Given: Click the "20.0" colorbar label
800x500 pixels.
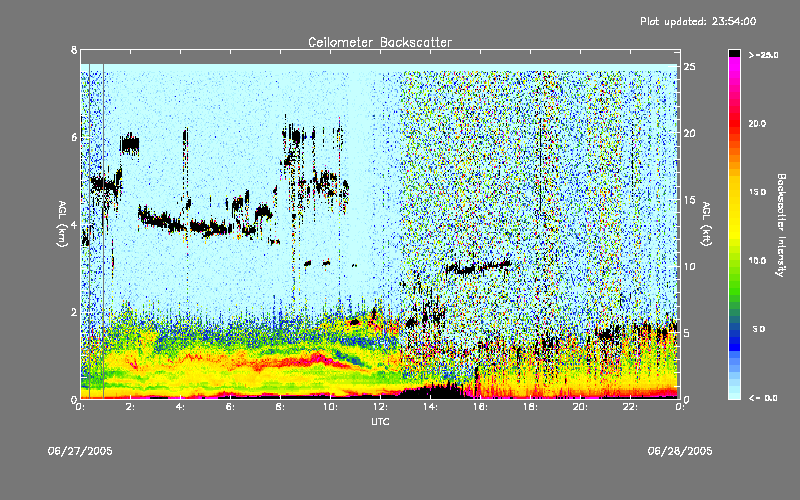Looking at the screenshot, I should pos(757,123).
